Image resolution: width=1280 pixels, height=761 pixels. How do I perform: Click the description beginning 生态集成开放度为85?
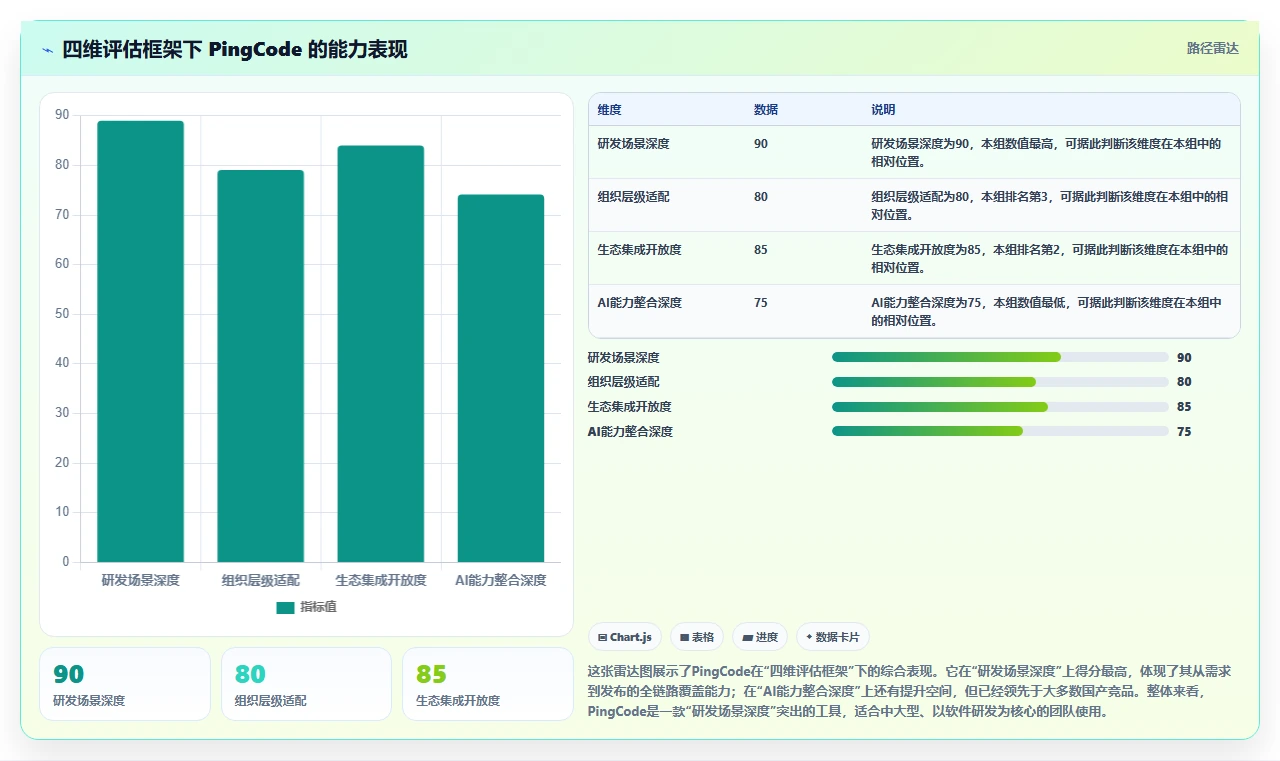pos(1050,258)
